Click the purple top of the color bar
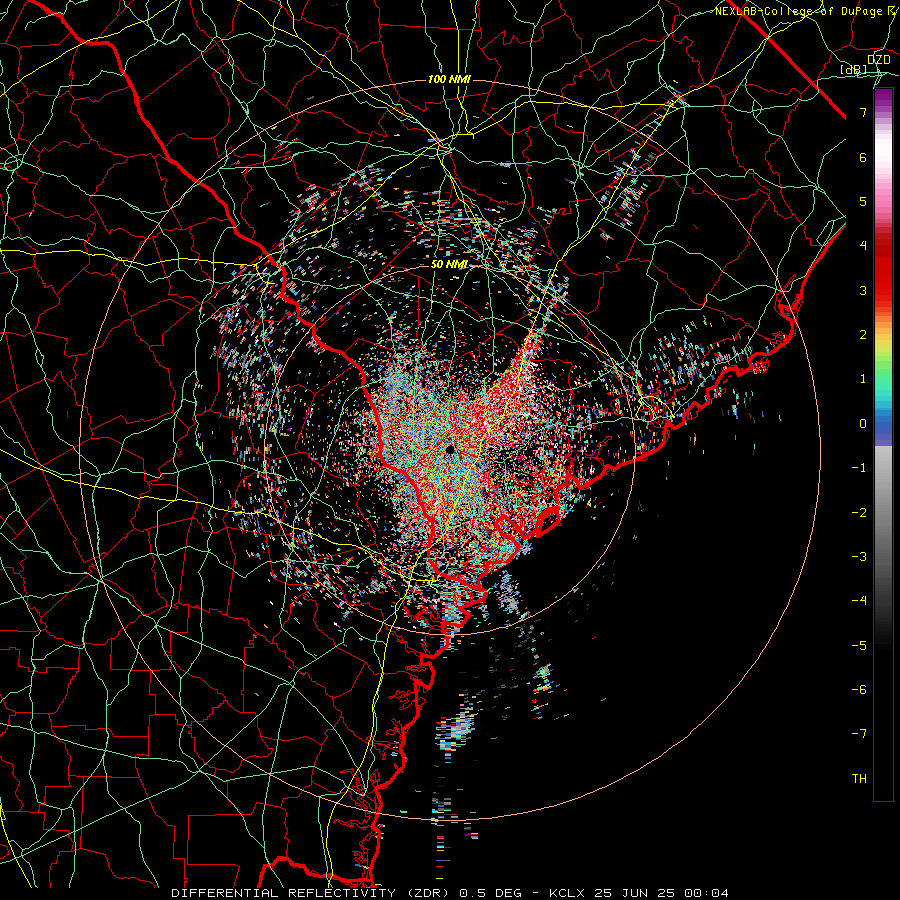Screen dimensions: 900x900 point(883,98)
